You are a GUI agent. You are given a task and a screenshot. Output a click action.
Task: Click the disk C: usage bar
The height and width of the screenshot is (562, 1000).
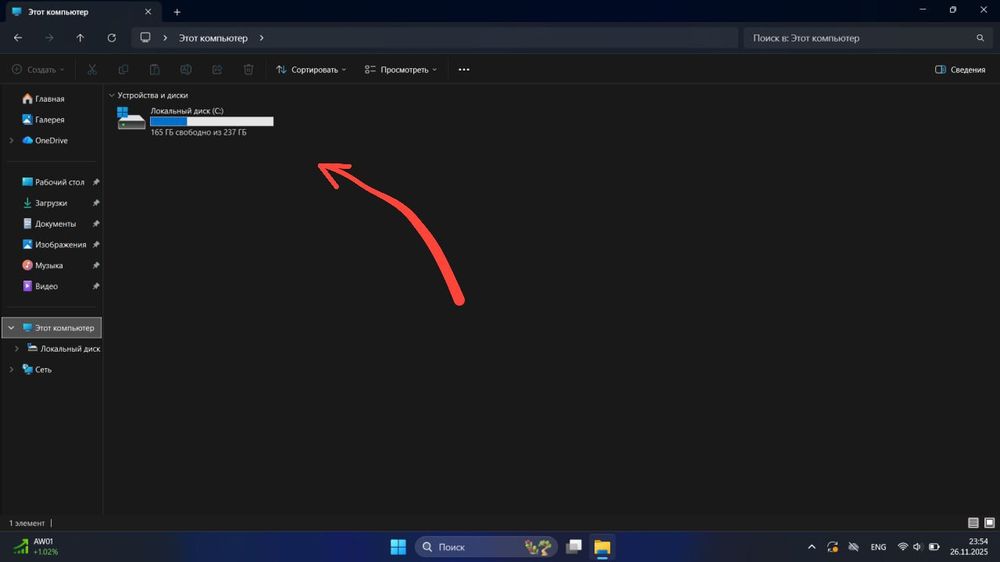[212, 121]
